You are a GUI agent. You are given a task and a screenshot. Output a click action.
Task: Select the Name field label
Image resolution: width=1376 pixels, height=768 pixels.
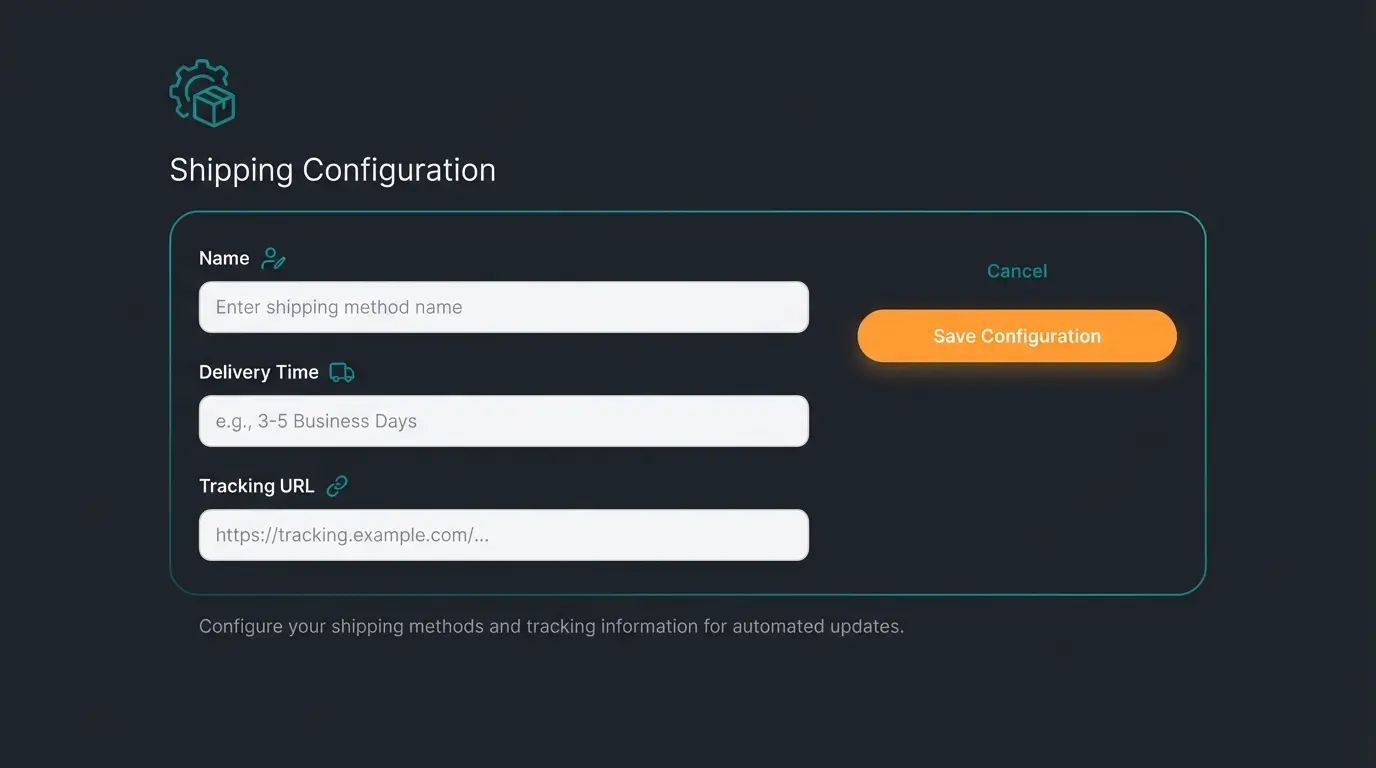tap(222, 258)
